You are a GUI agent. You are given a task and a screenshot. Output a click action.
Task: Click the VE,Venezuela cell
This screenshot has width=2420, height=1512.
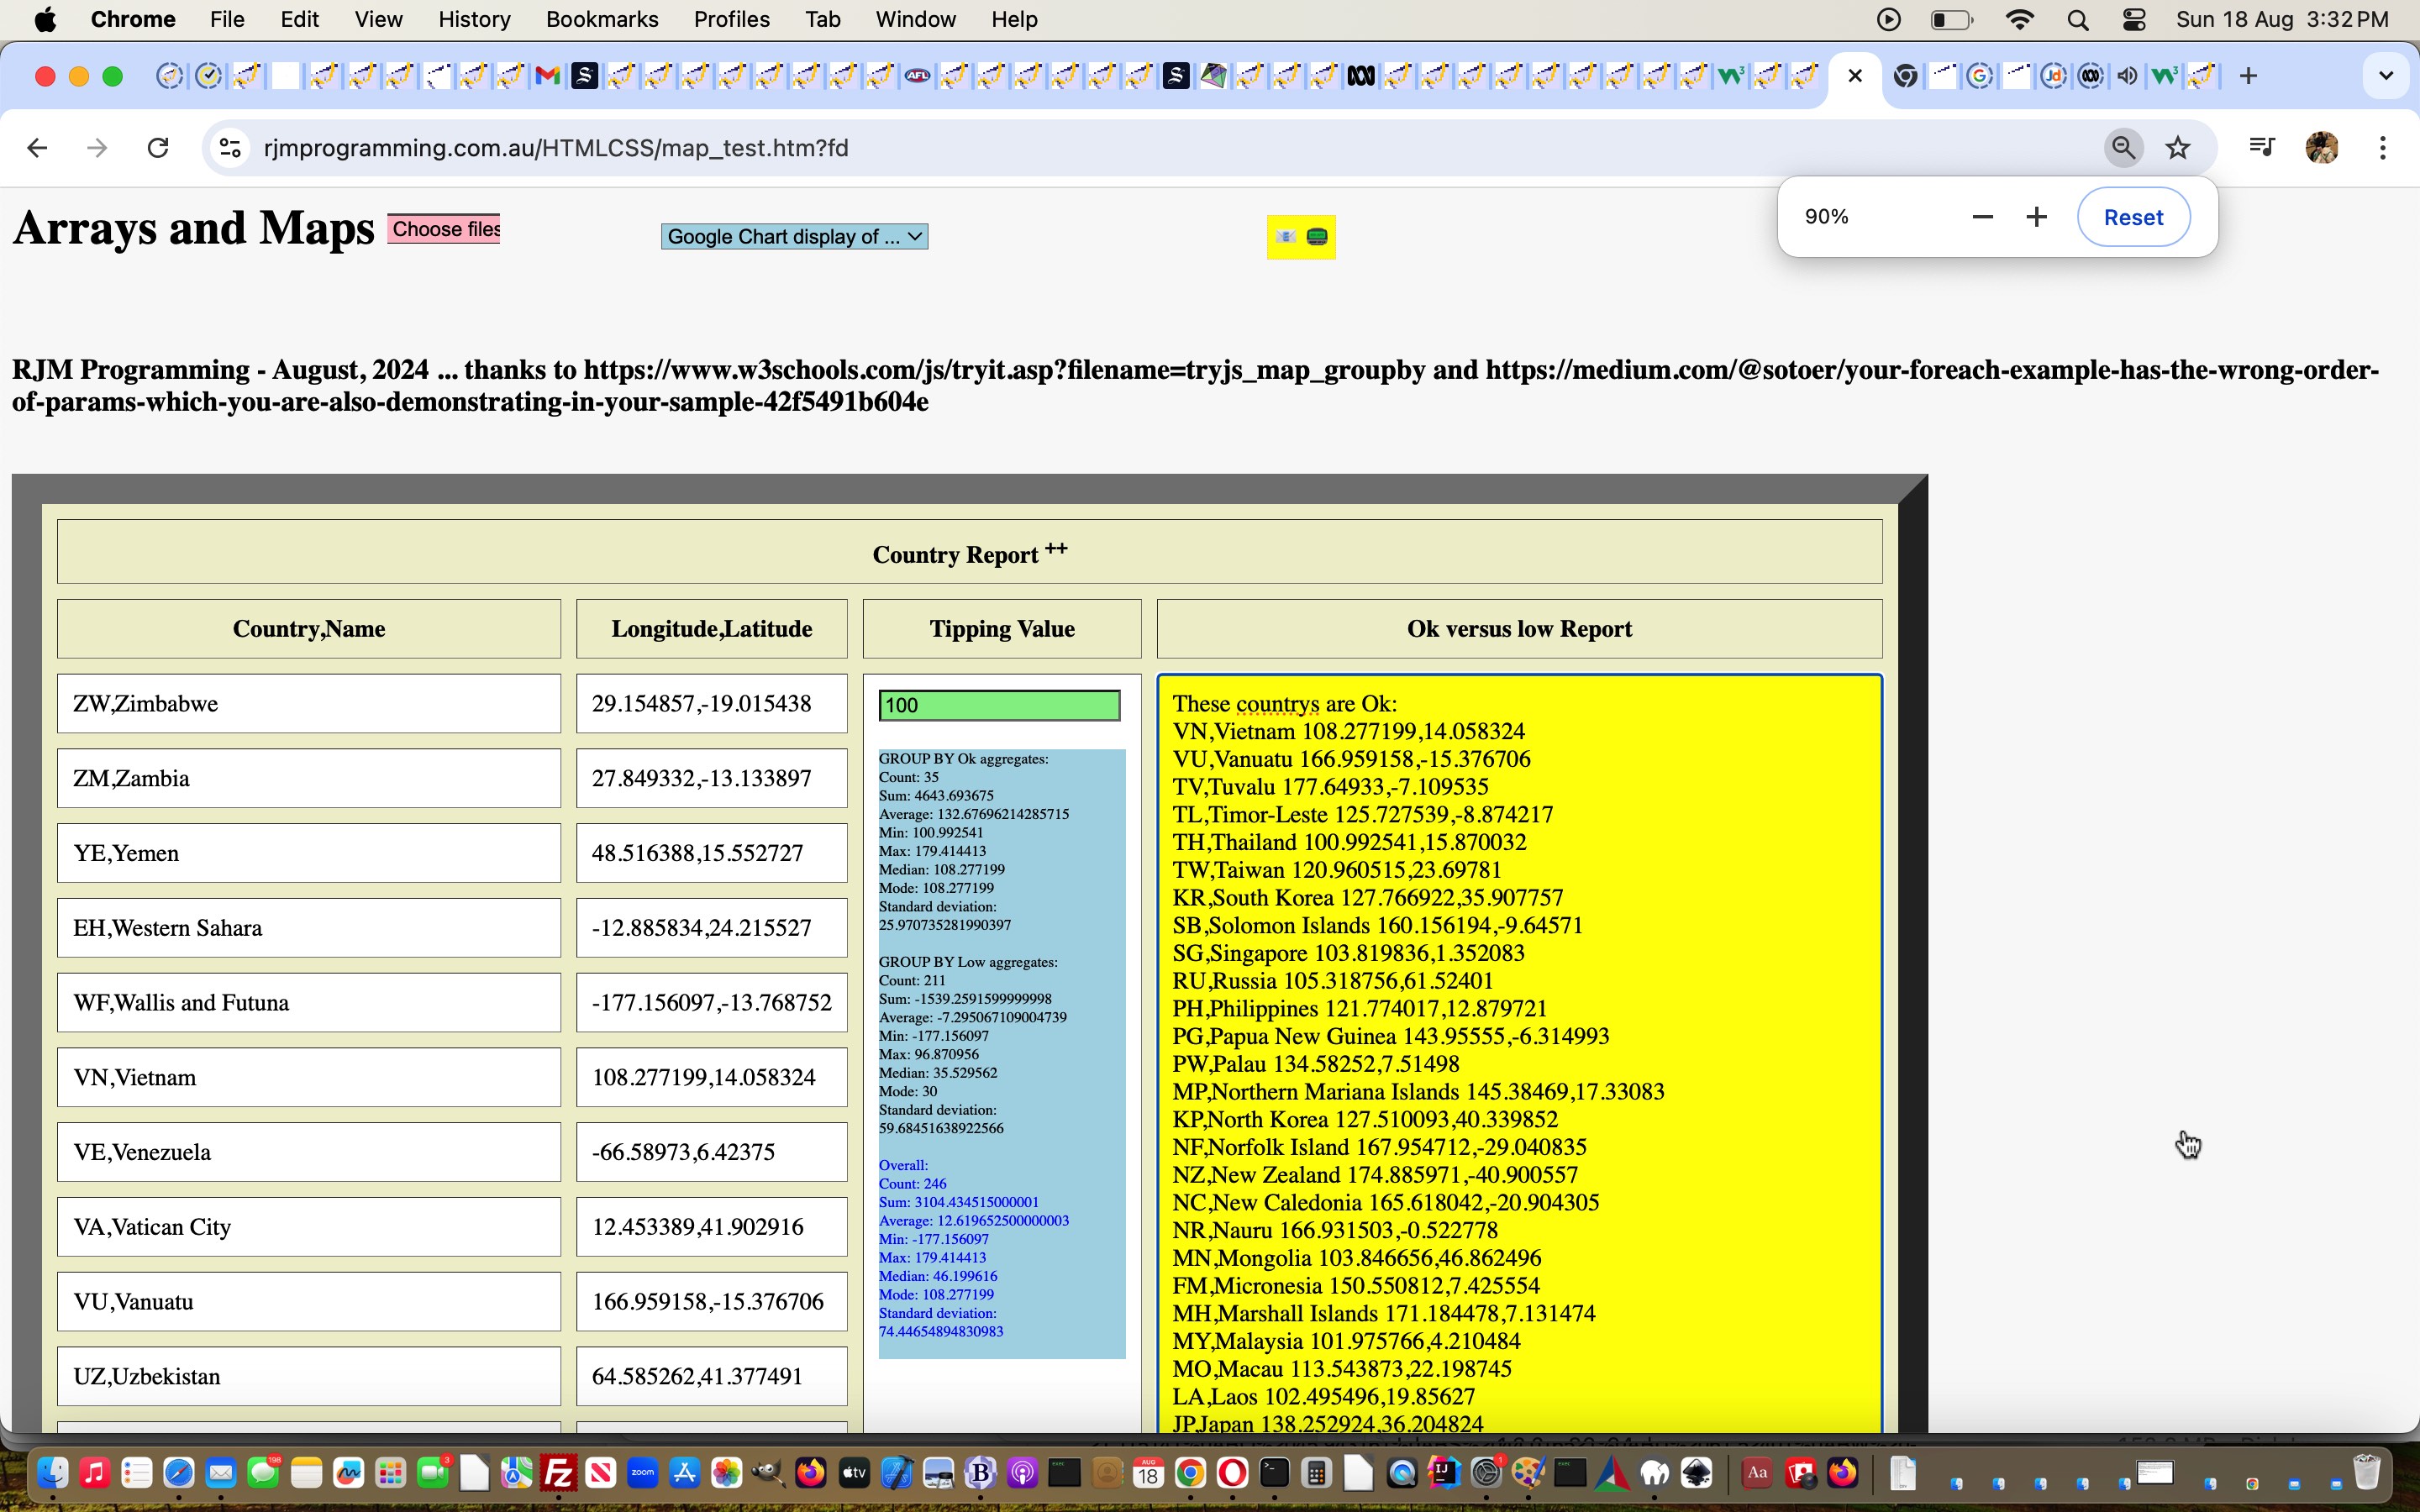pos(308,1152)
